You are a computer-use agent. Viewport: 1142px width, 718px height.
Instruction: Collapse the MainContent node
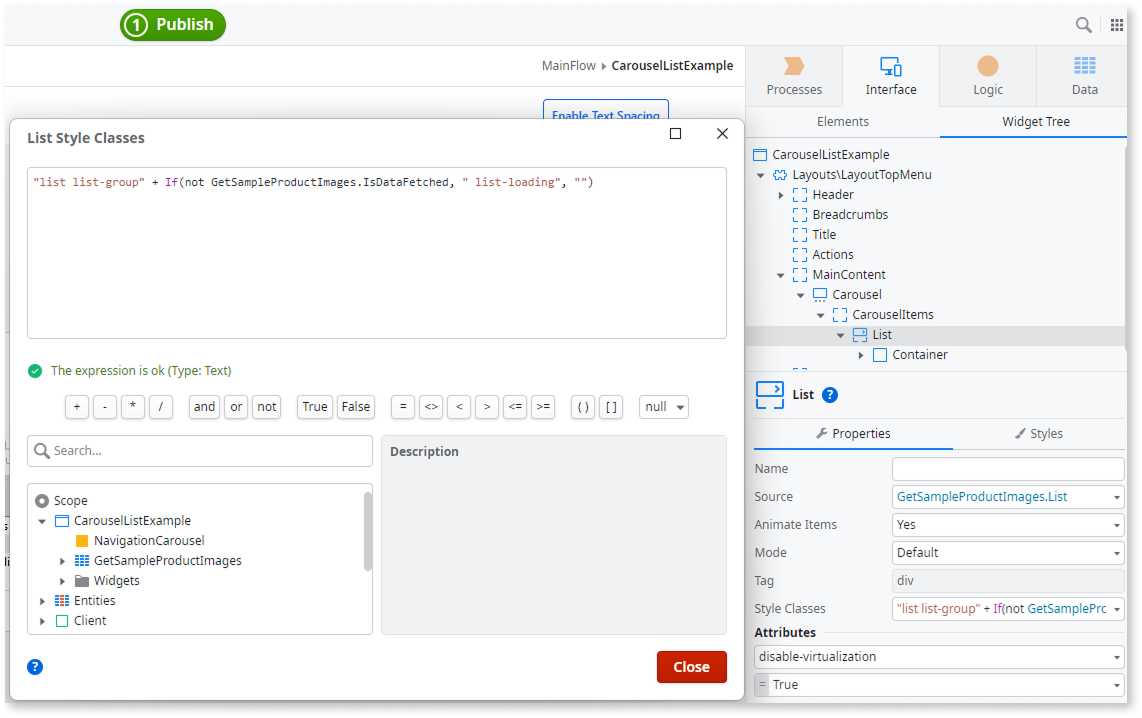(x=781, y=275)
